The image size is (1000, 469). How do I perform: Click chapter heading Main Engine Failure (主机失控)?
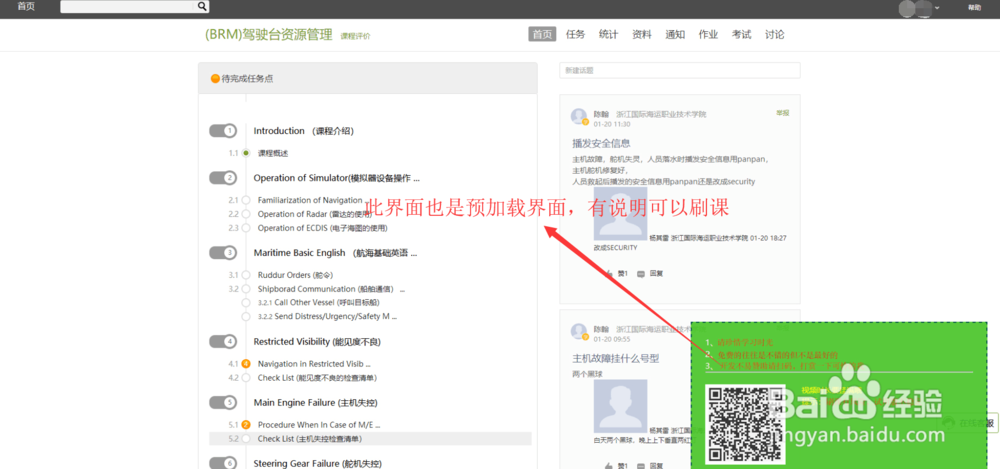click(x=317, y=403)
